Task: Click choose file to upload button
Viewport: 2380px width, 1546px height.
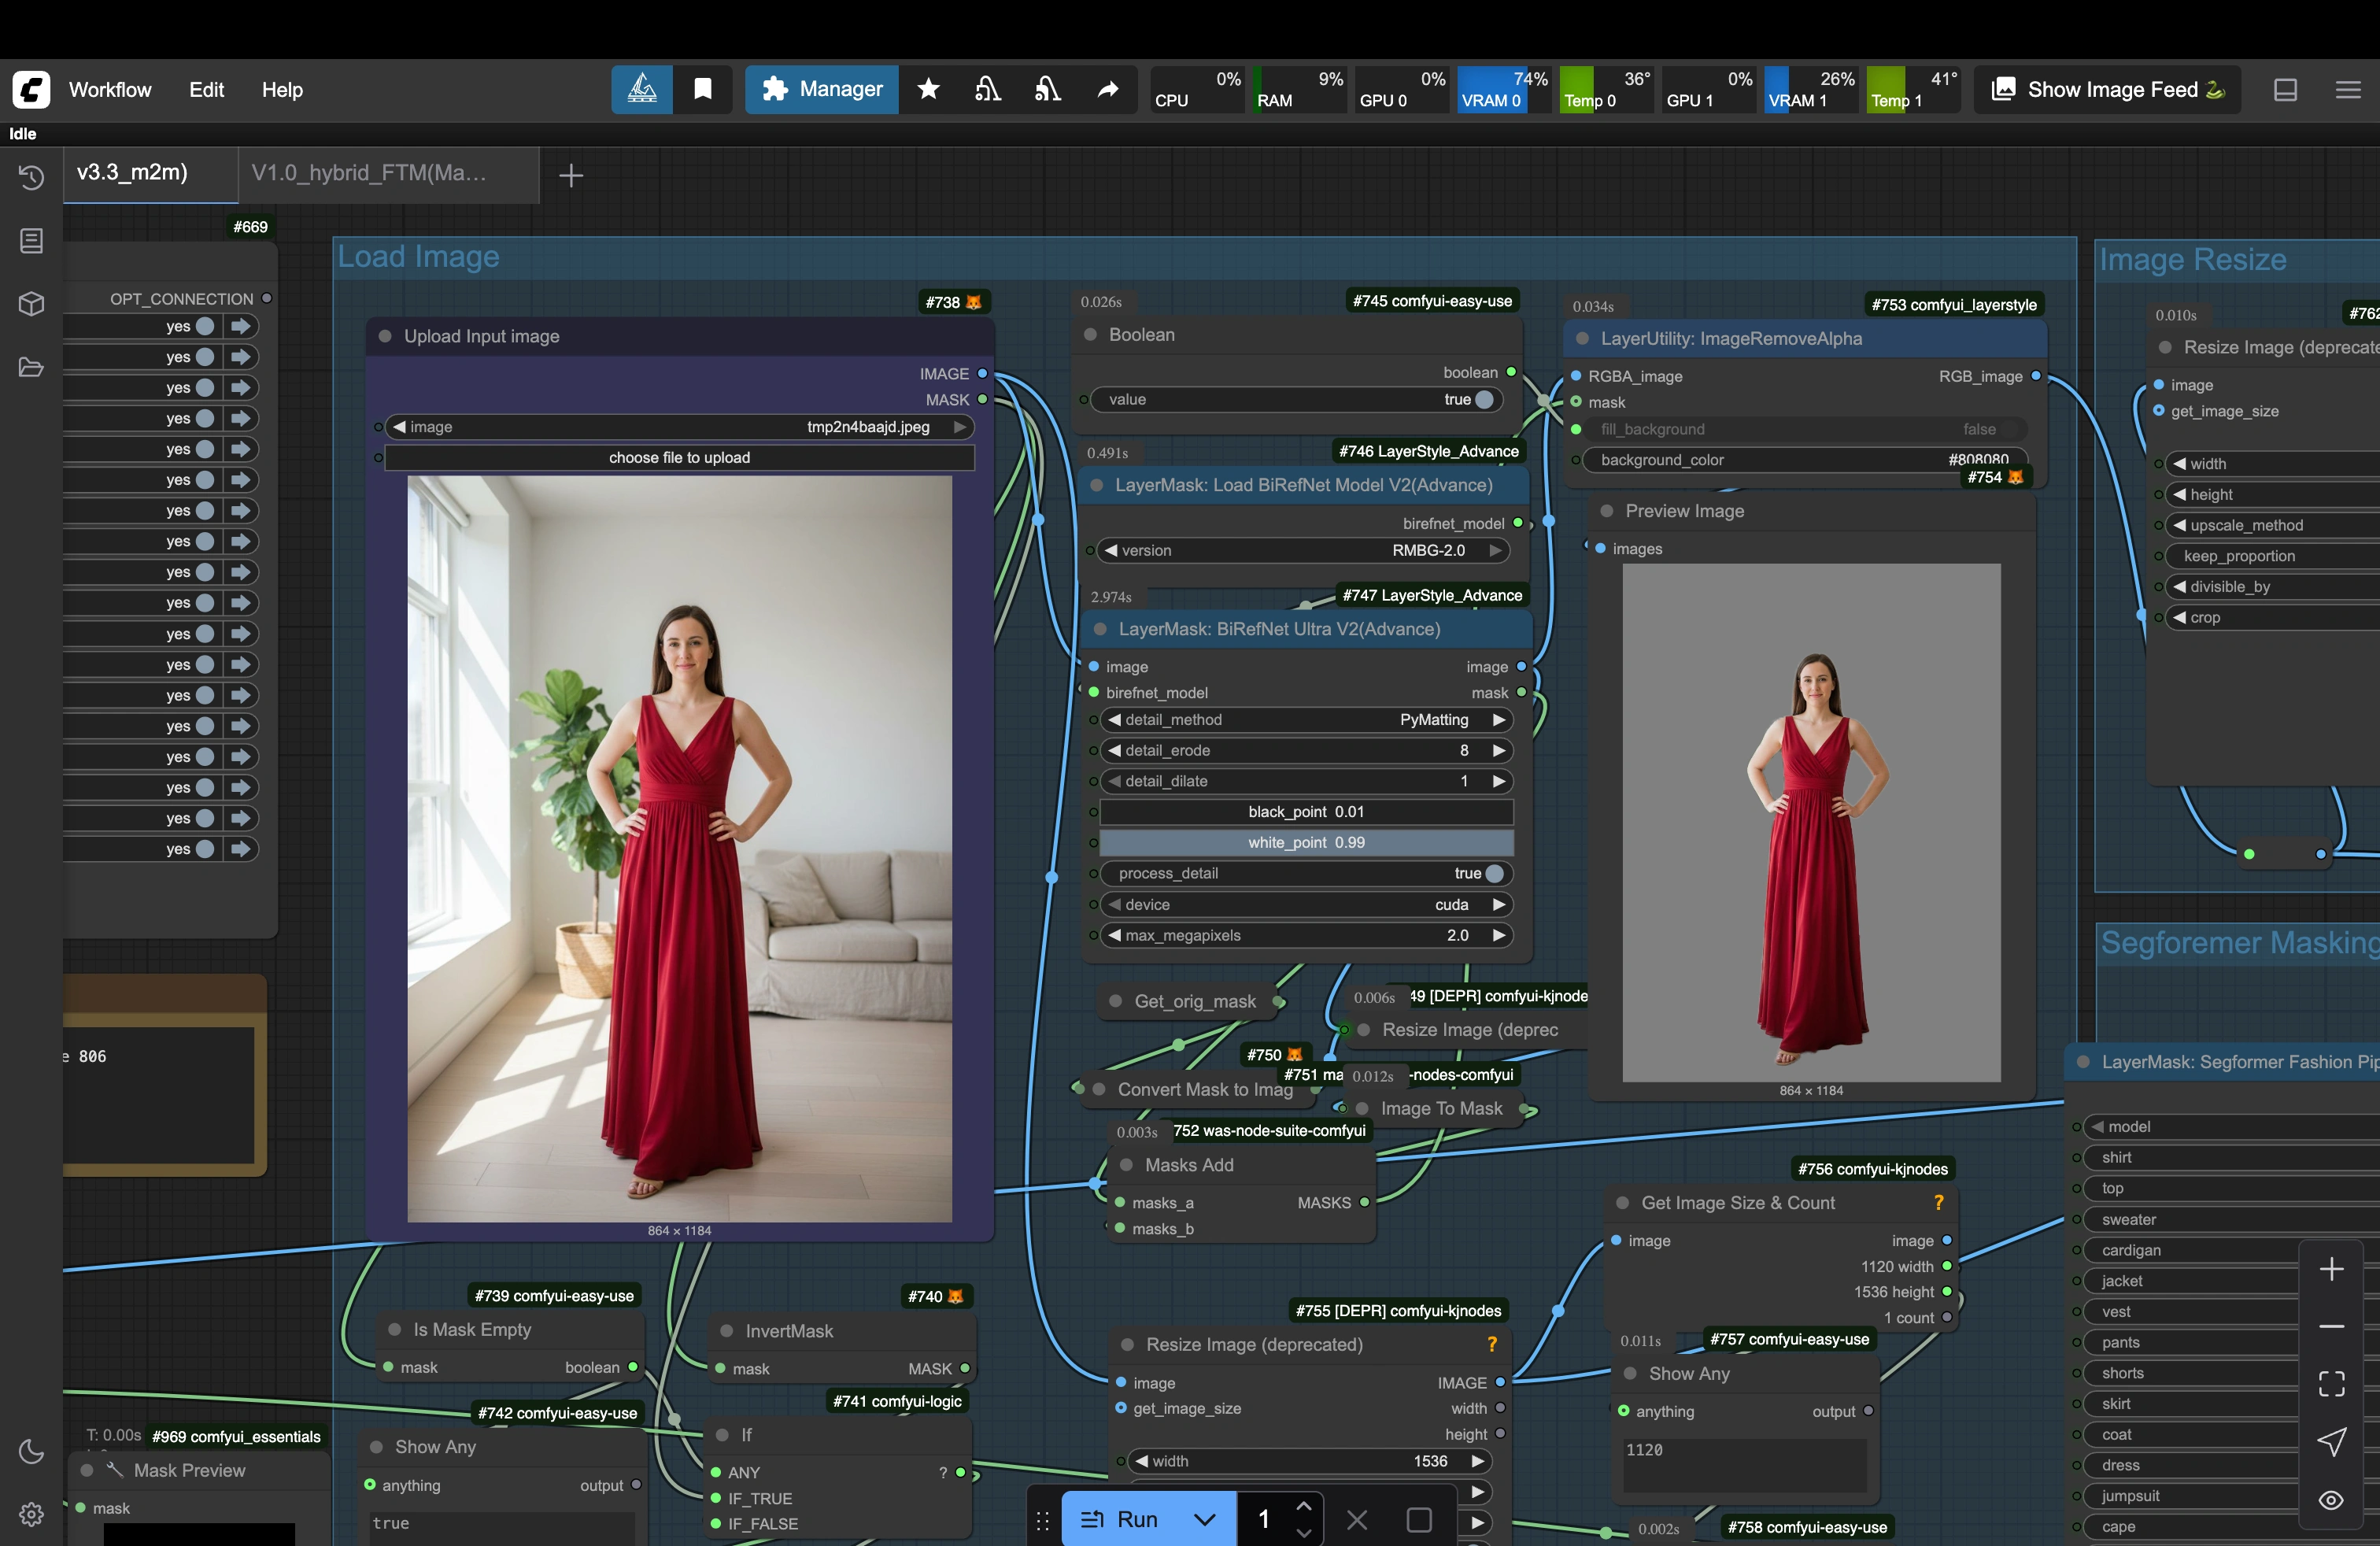Action: click(x=679, y=458)
